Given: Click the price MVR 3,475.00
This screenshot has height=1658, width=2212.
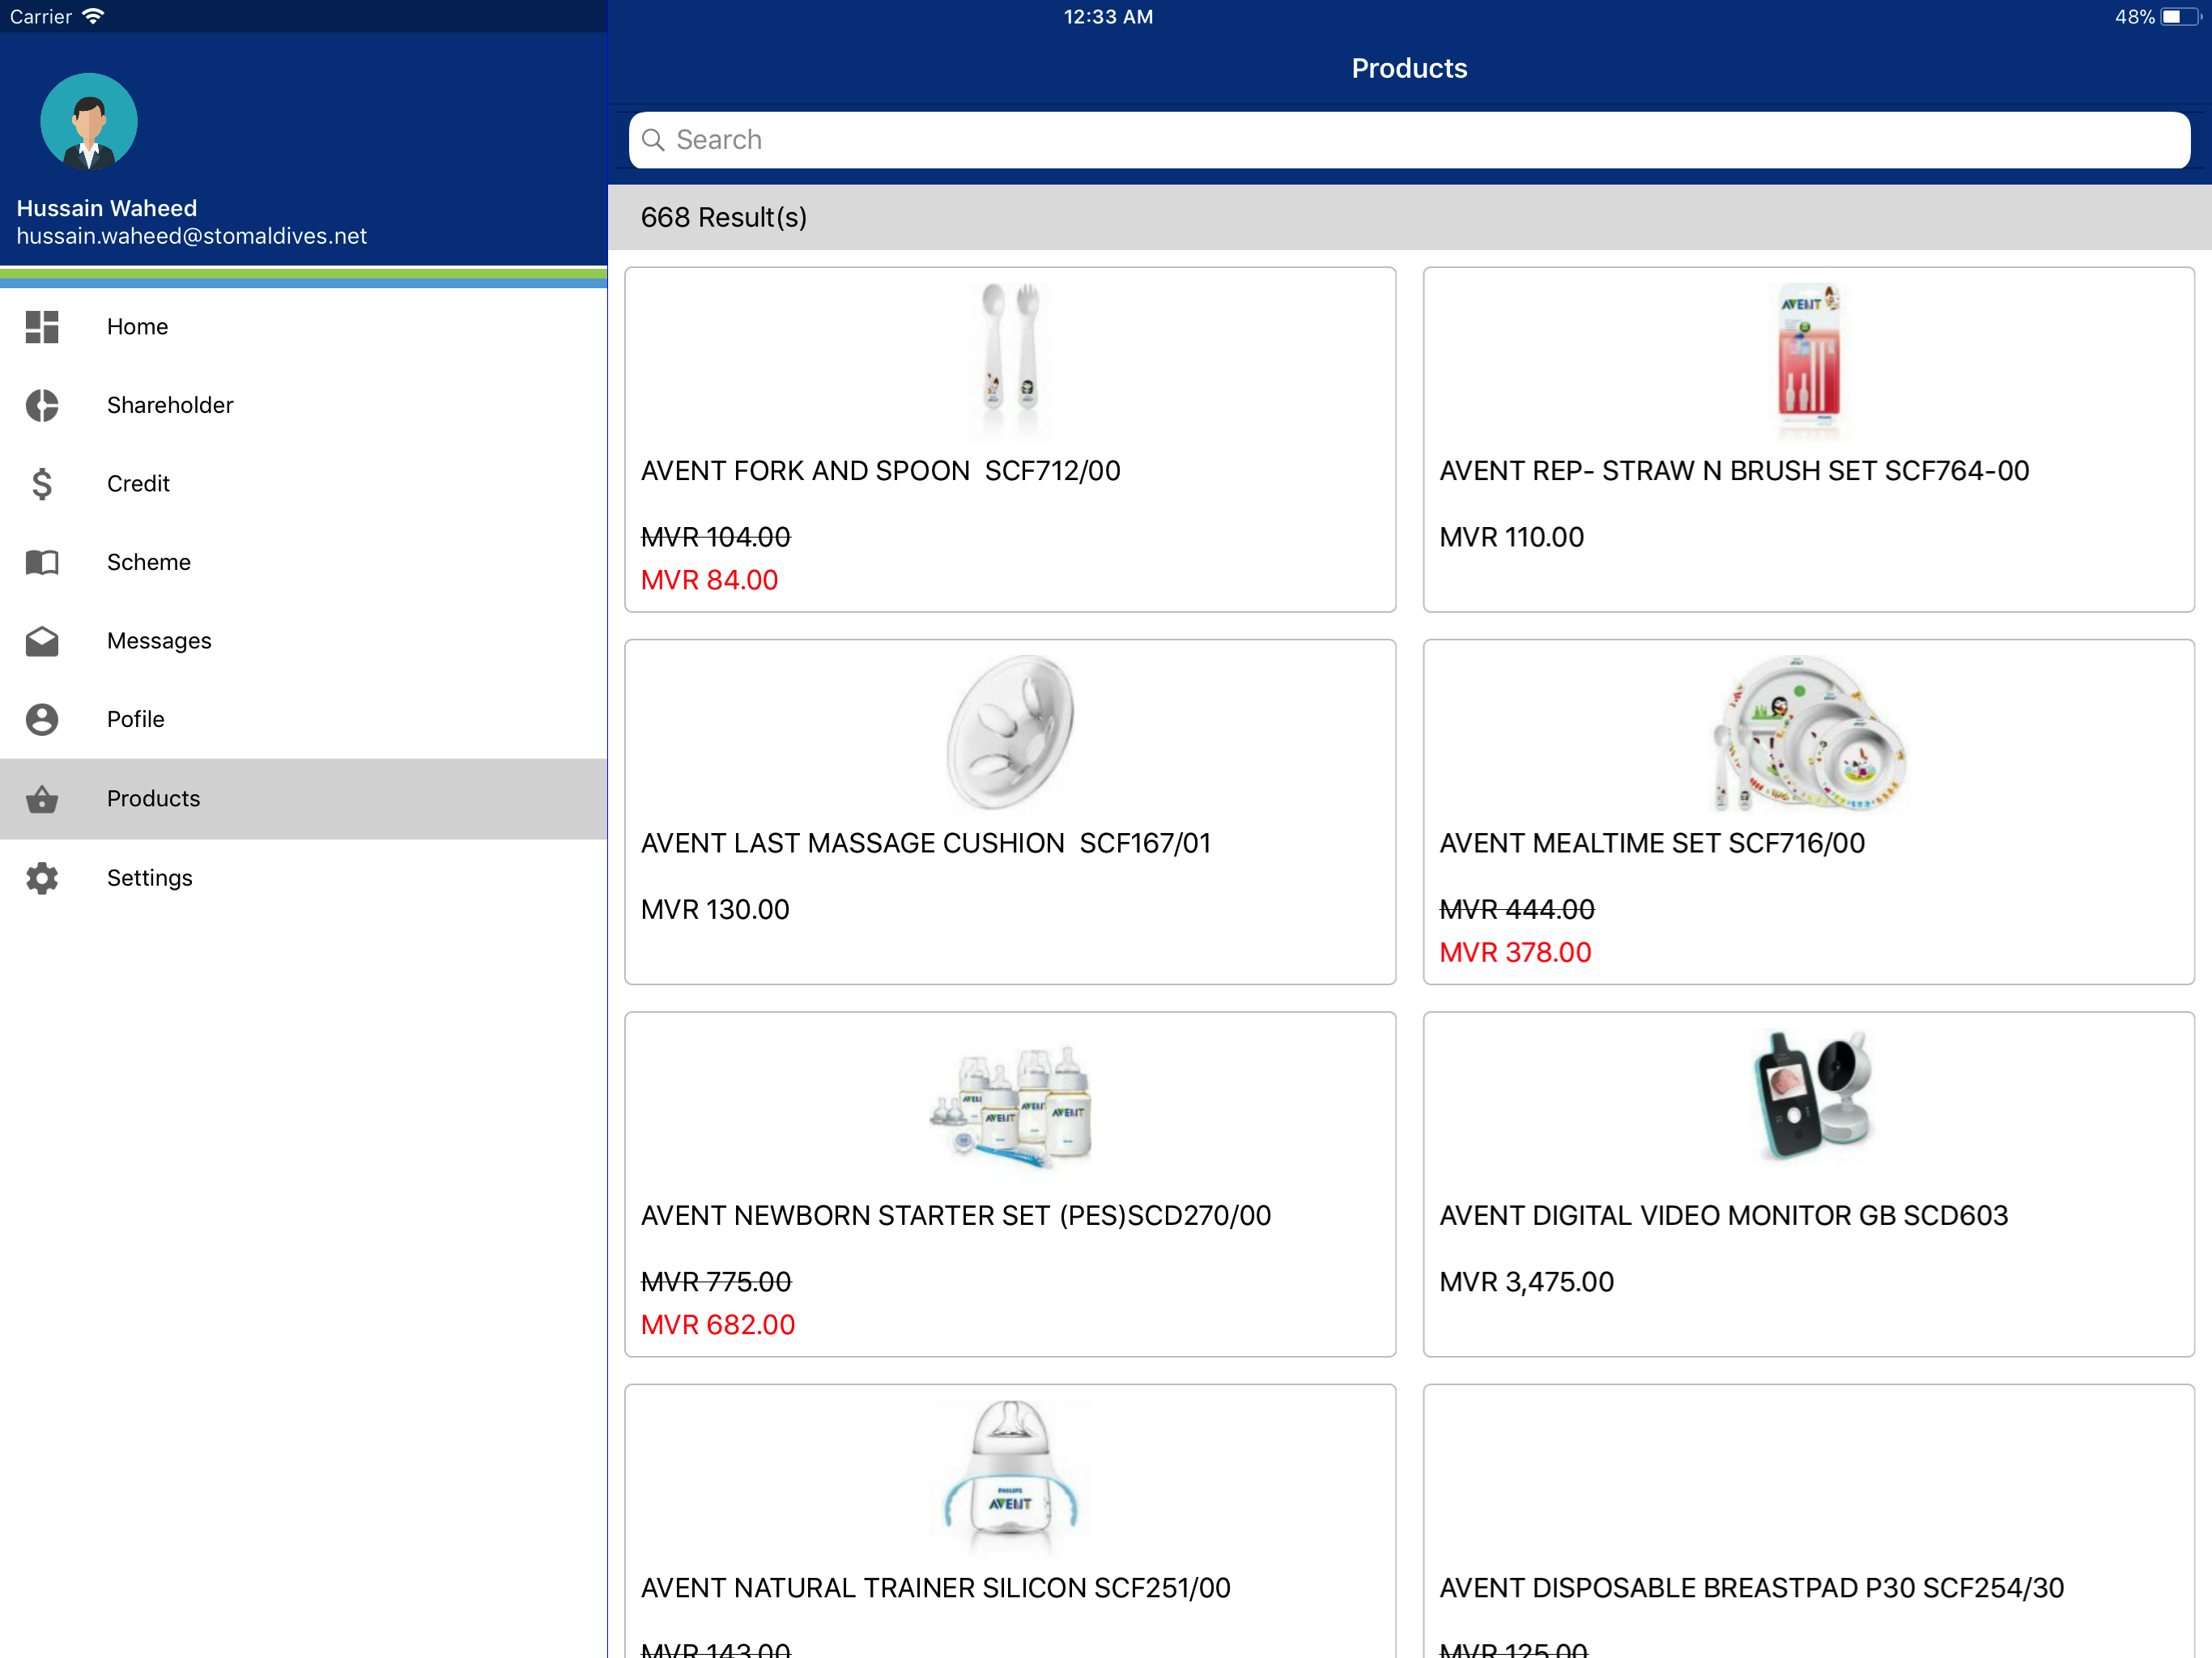Looking at the screenshot, I should [1526, 1282].
